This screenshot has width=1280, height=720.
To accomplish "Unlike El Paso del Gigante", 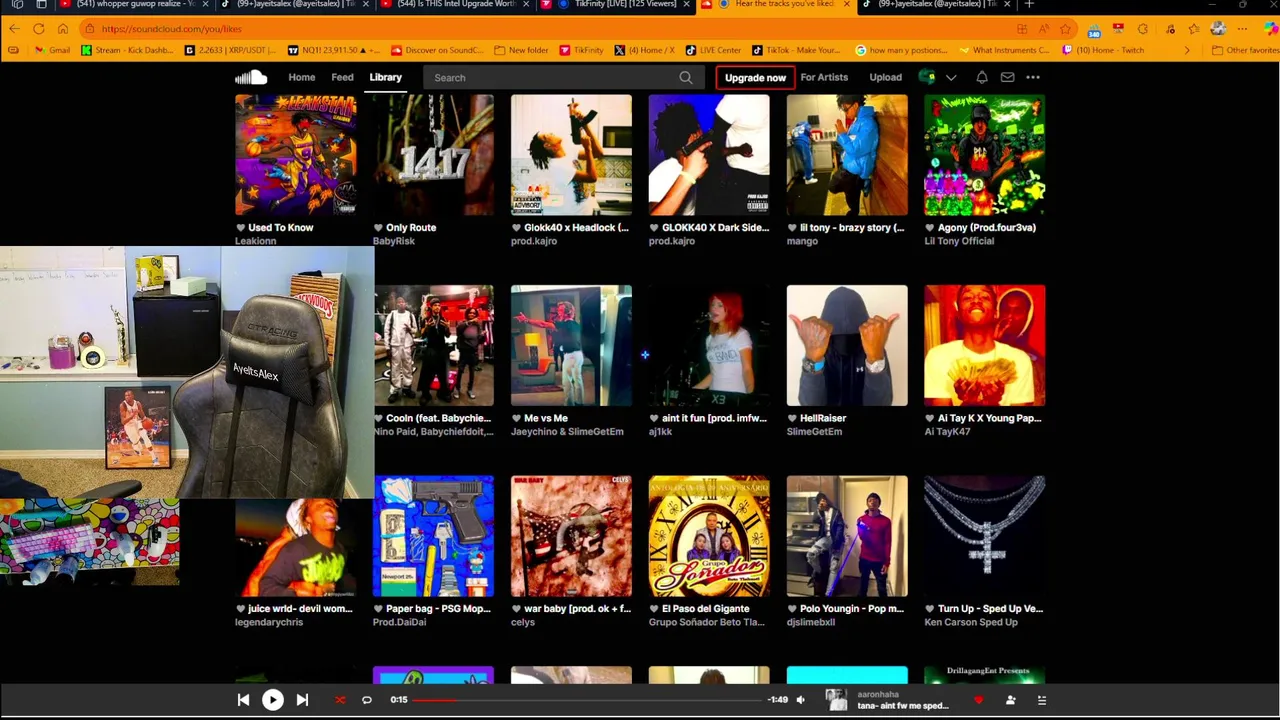I will pos(654,609).
